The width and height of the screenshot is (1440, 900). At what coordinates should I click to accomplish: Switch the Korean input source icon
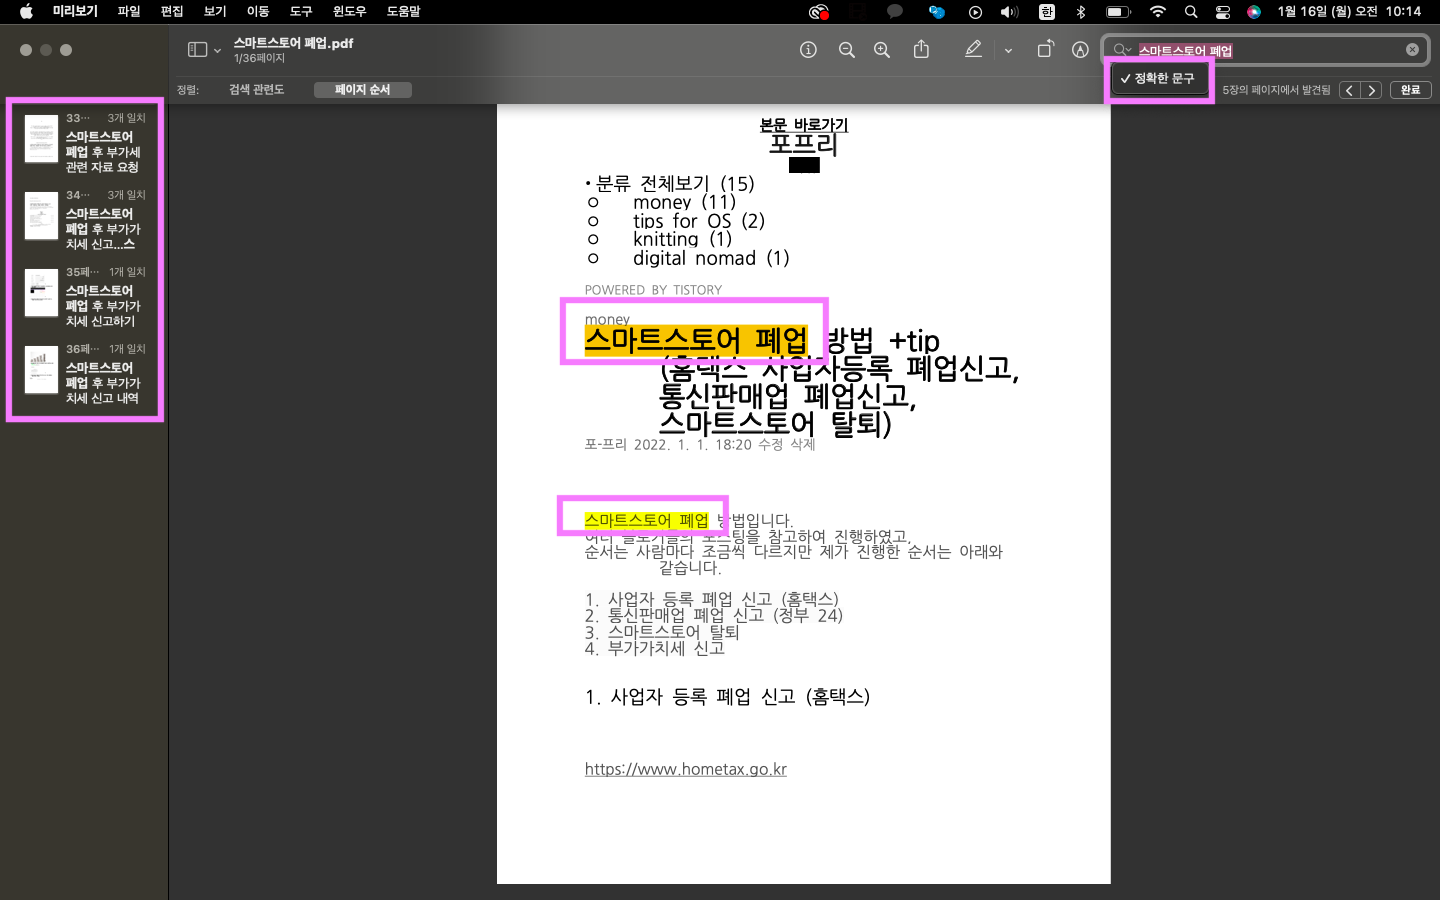(1047, 12)
